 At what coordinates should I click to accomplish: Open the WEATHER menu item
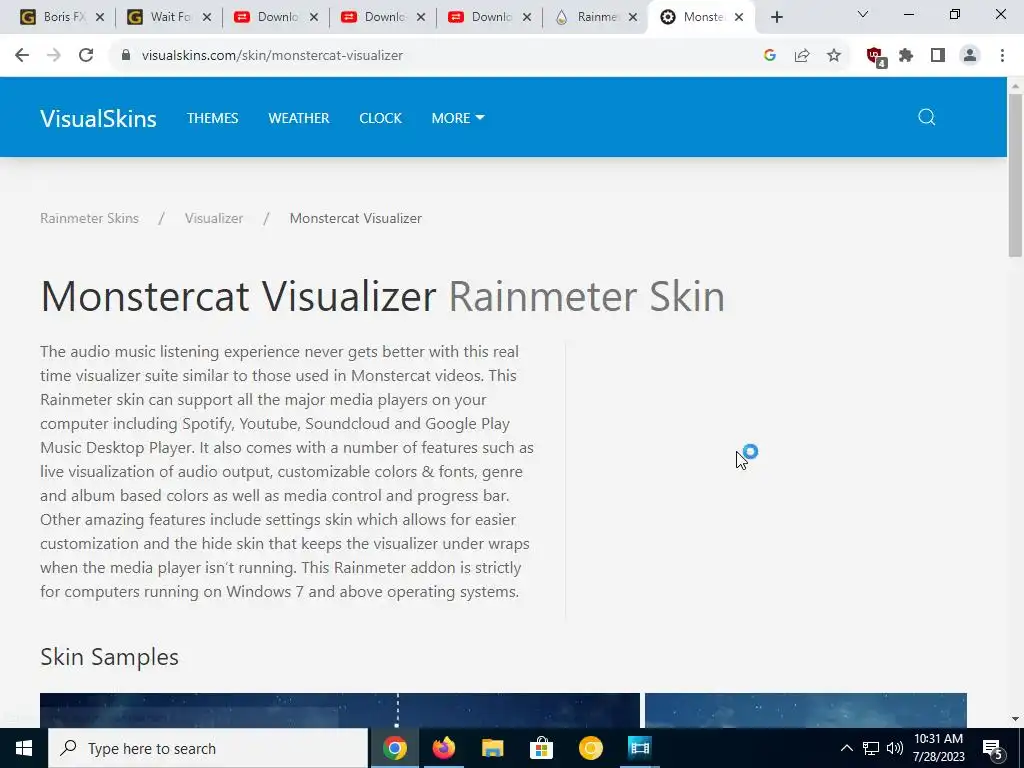(299, 118)
